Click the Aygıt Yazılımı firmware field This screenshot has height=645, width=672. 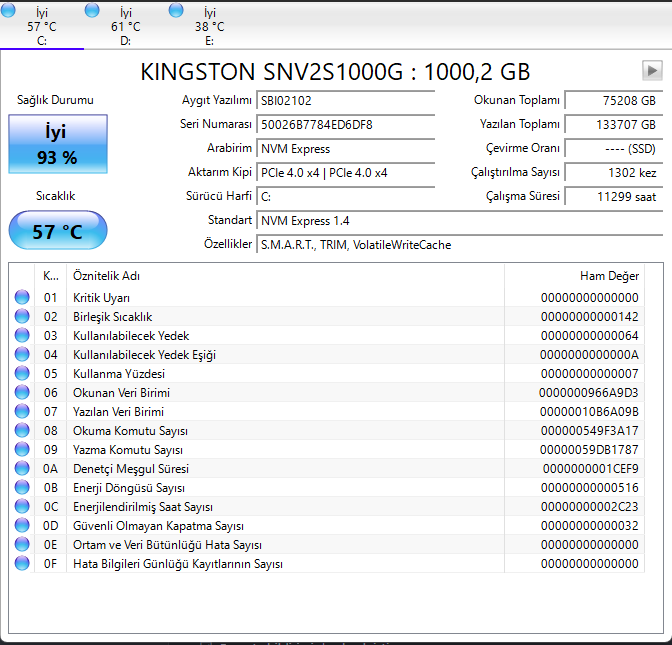click(345, 101)
